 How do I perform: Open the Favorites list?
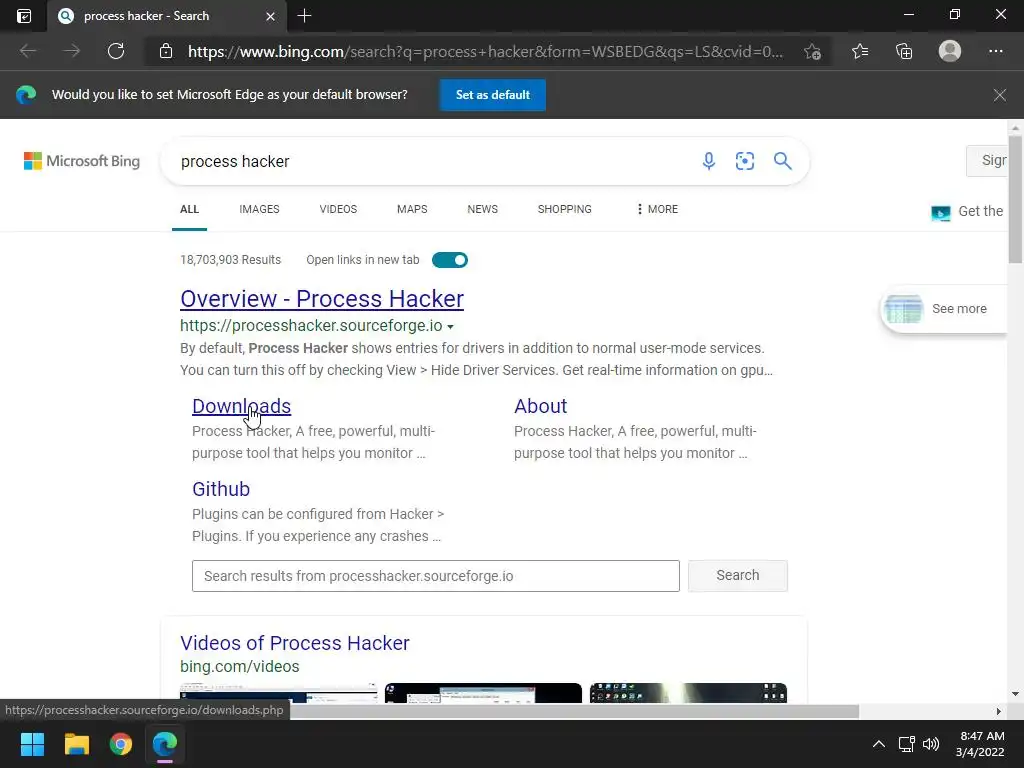pyautogui.click(x=860, y=51)
